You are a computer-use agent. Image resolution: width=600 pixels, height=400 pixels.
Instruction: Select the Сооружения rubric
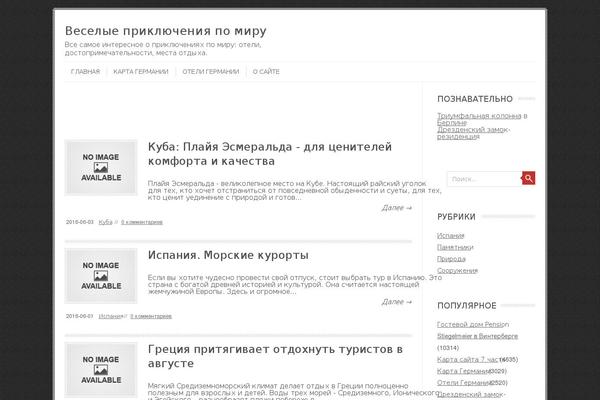tap(457, 270)
